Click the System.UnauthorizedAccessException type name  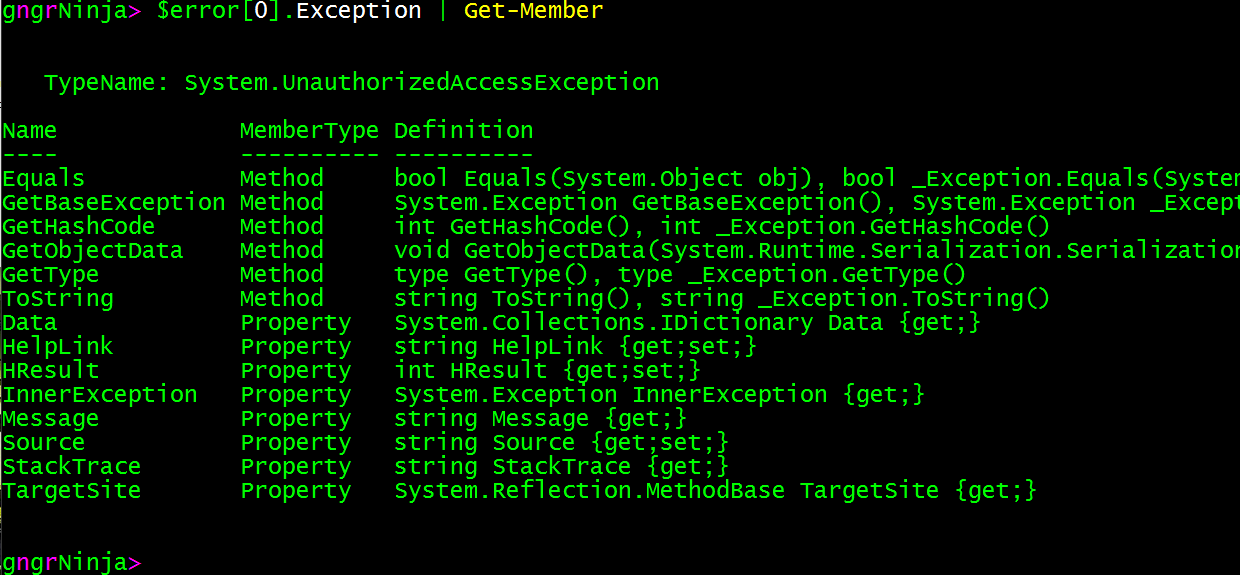421,83
